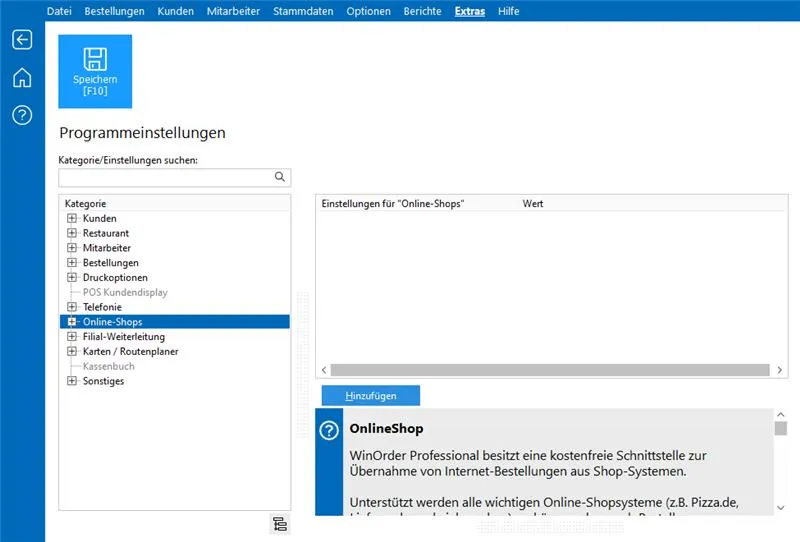Select the Kunden tree label
Screen dimensions: 800x542
coord(99,218)
